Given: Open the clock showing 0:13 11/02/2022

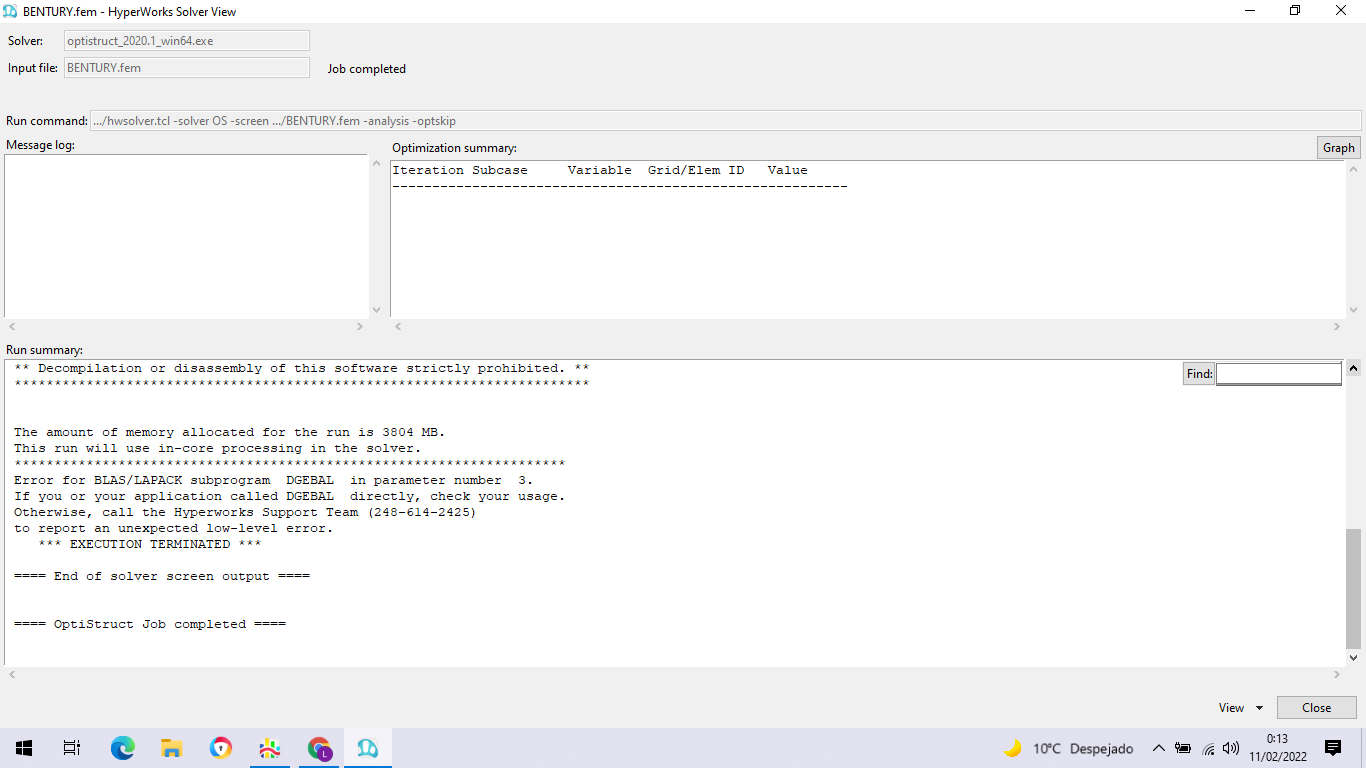Looking at the screenshot, I should coord(1277,748).
